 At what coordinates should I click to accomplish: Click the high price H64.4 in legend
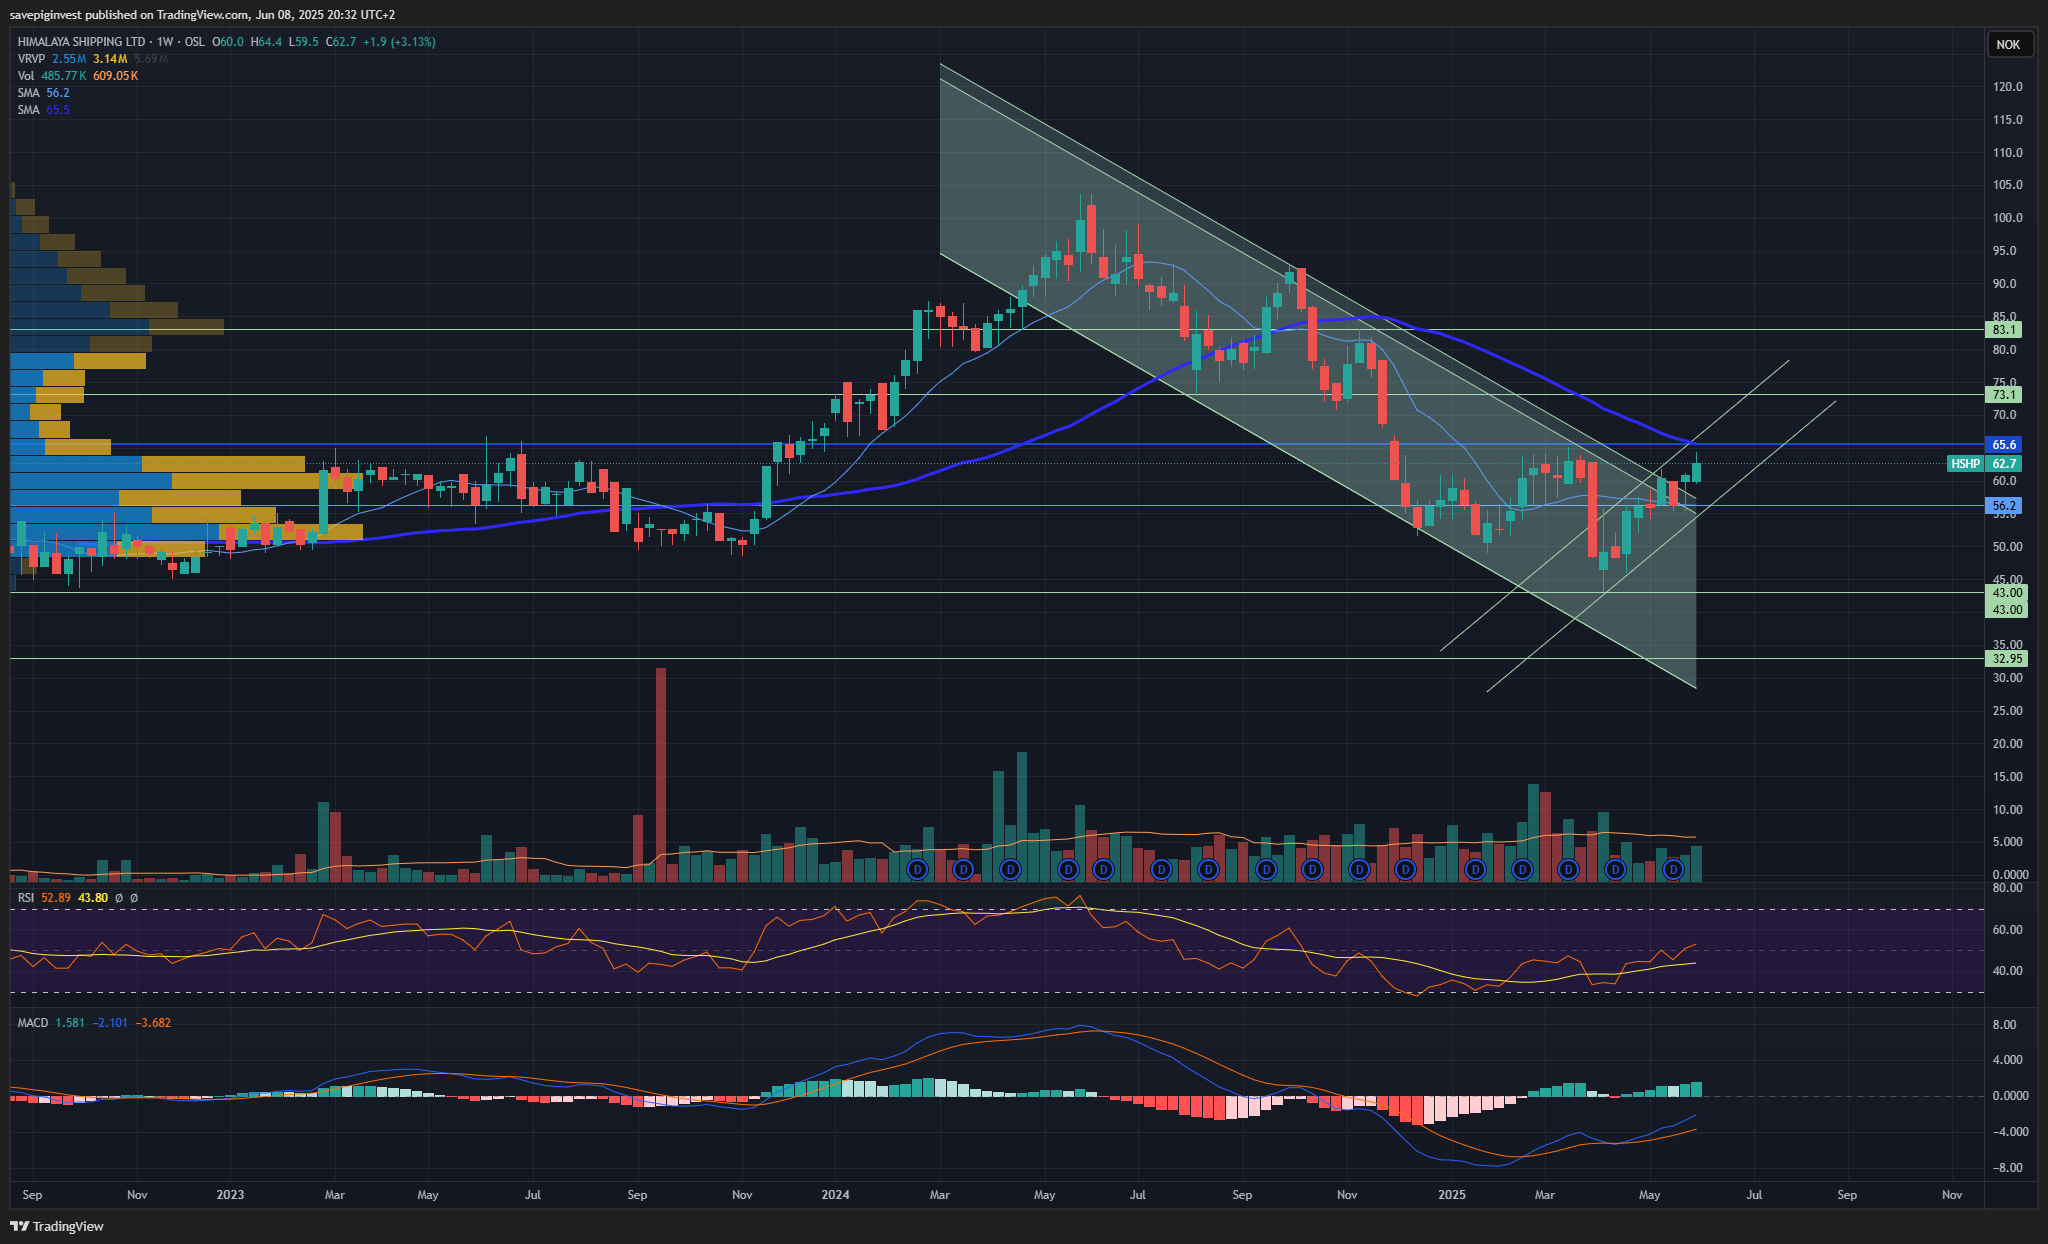coord(266,42)
